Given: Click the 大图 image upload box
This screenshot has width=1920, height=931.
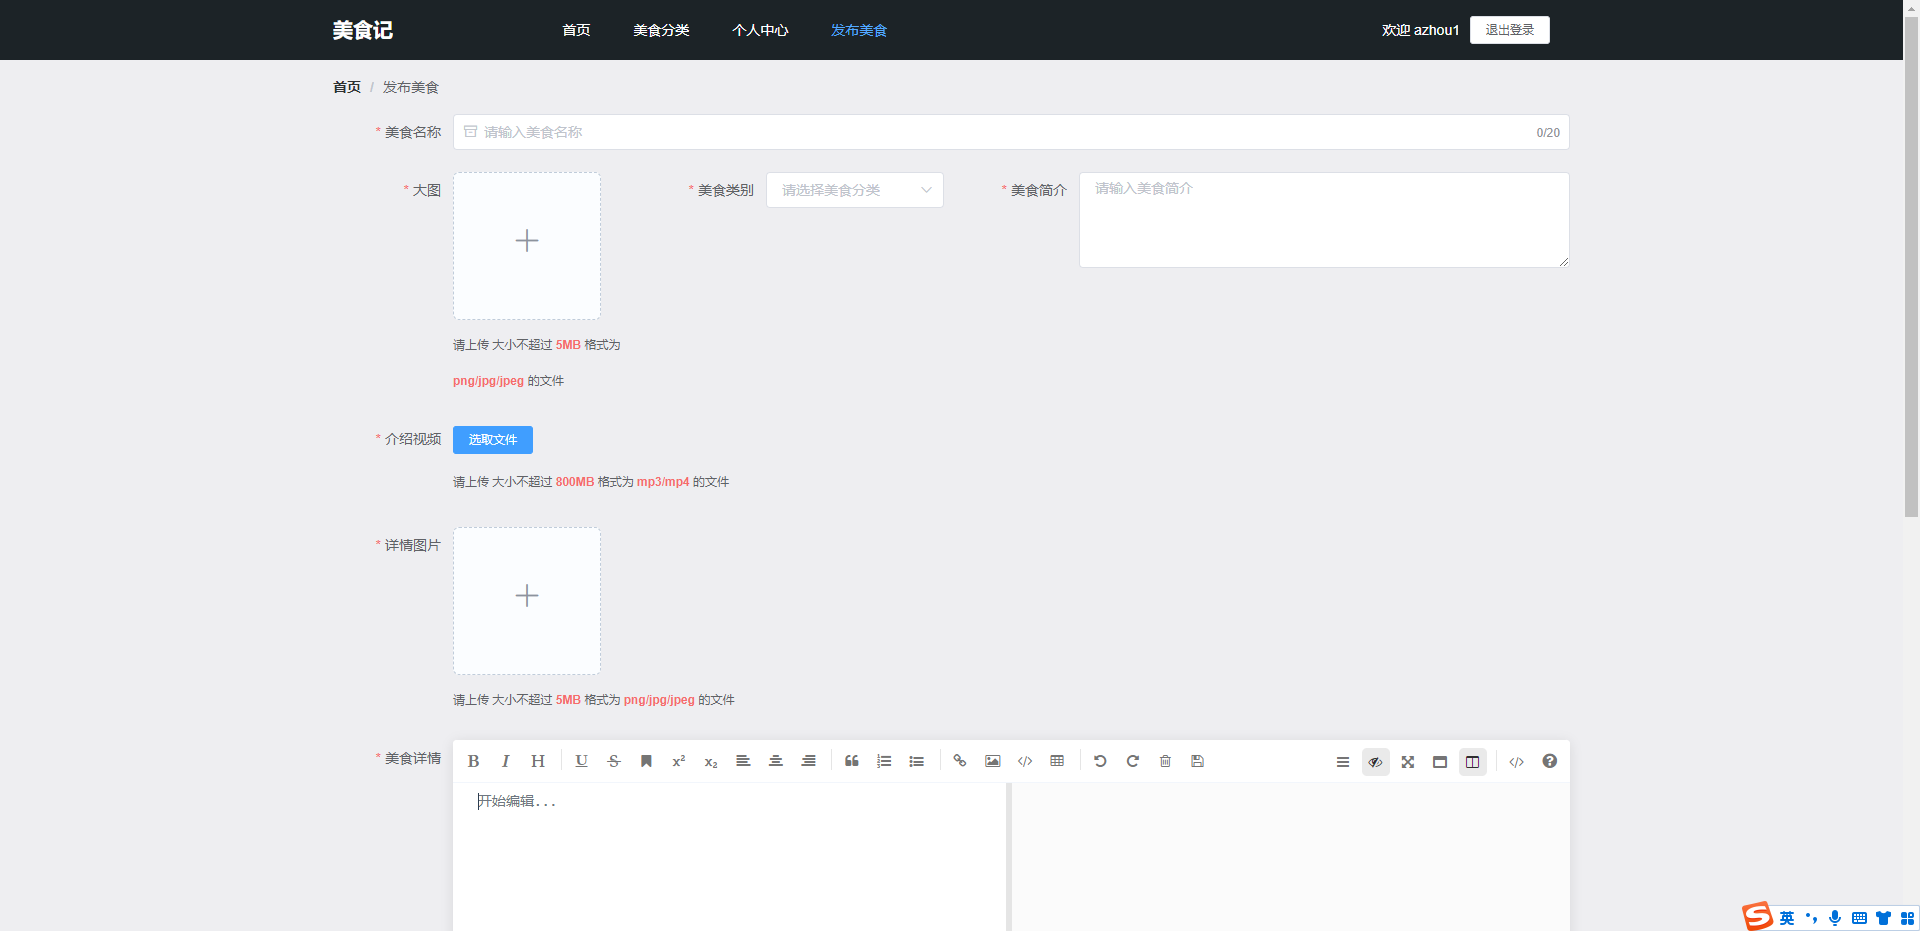Looking at the screenshot, I should [527, 246].
